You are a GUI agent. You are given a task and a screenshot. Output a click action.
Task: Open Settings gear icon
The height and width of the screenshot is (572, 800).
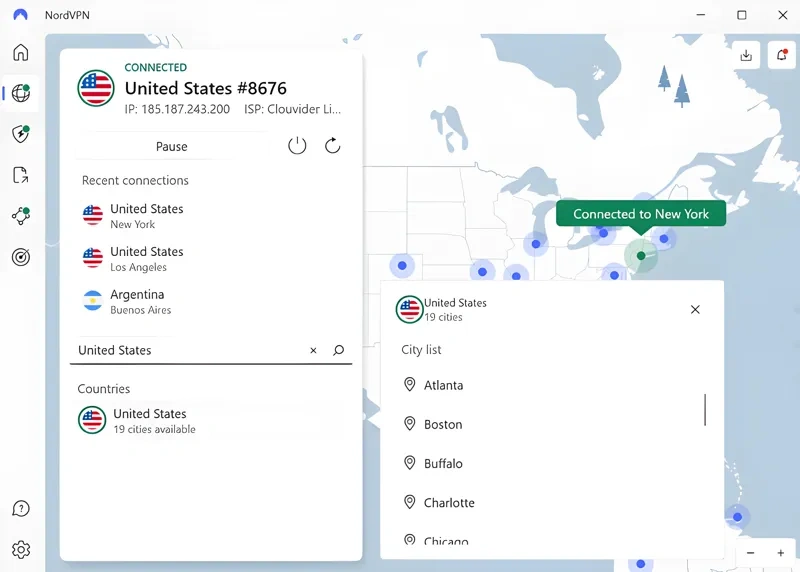pos(21,549)
